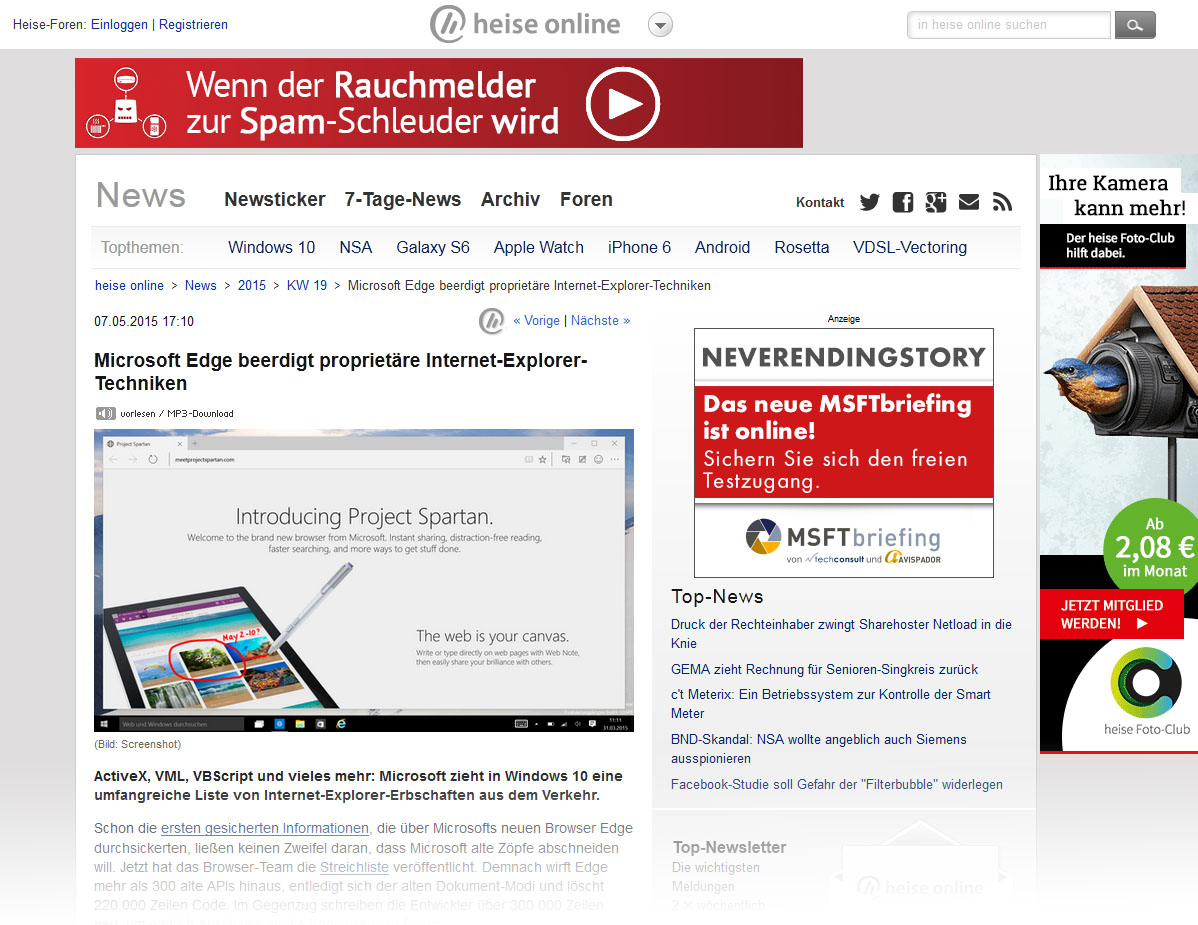
Task: Open c't Meterix Smart Meter article
Action: 831,704
